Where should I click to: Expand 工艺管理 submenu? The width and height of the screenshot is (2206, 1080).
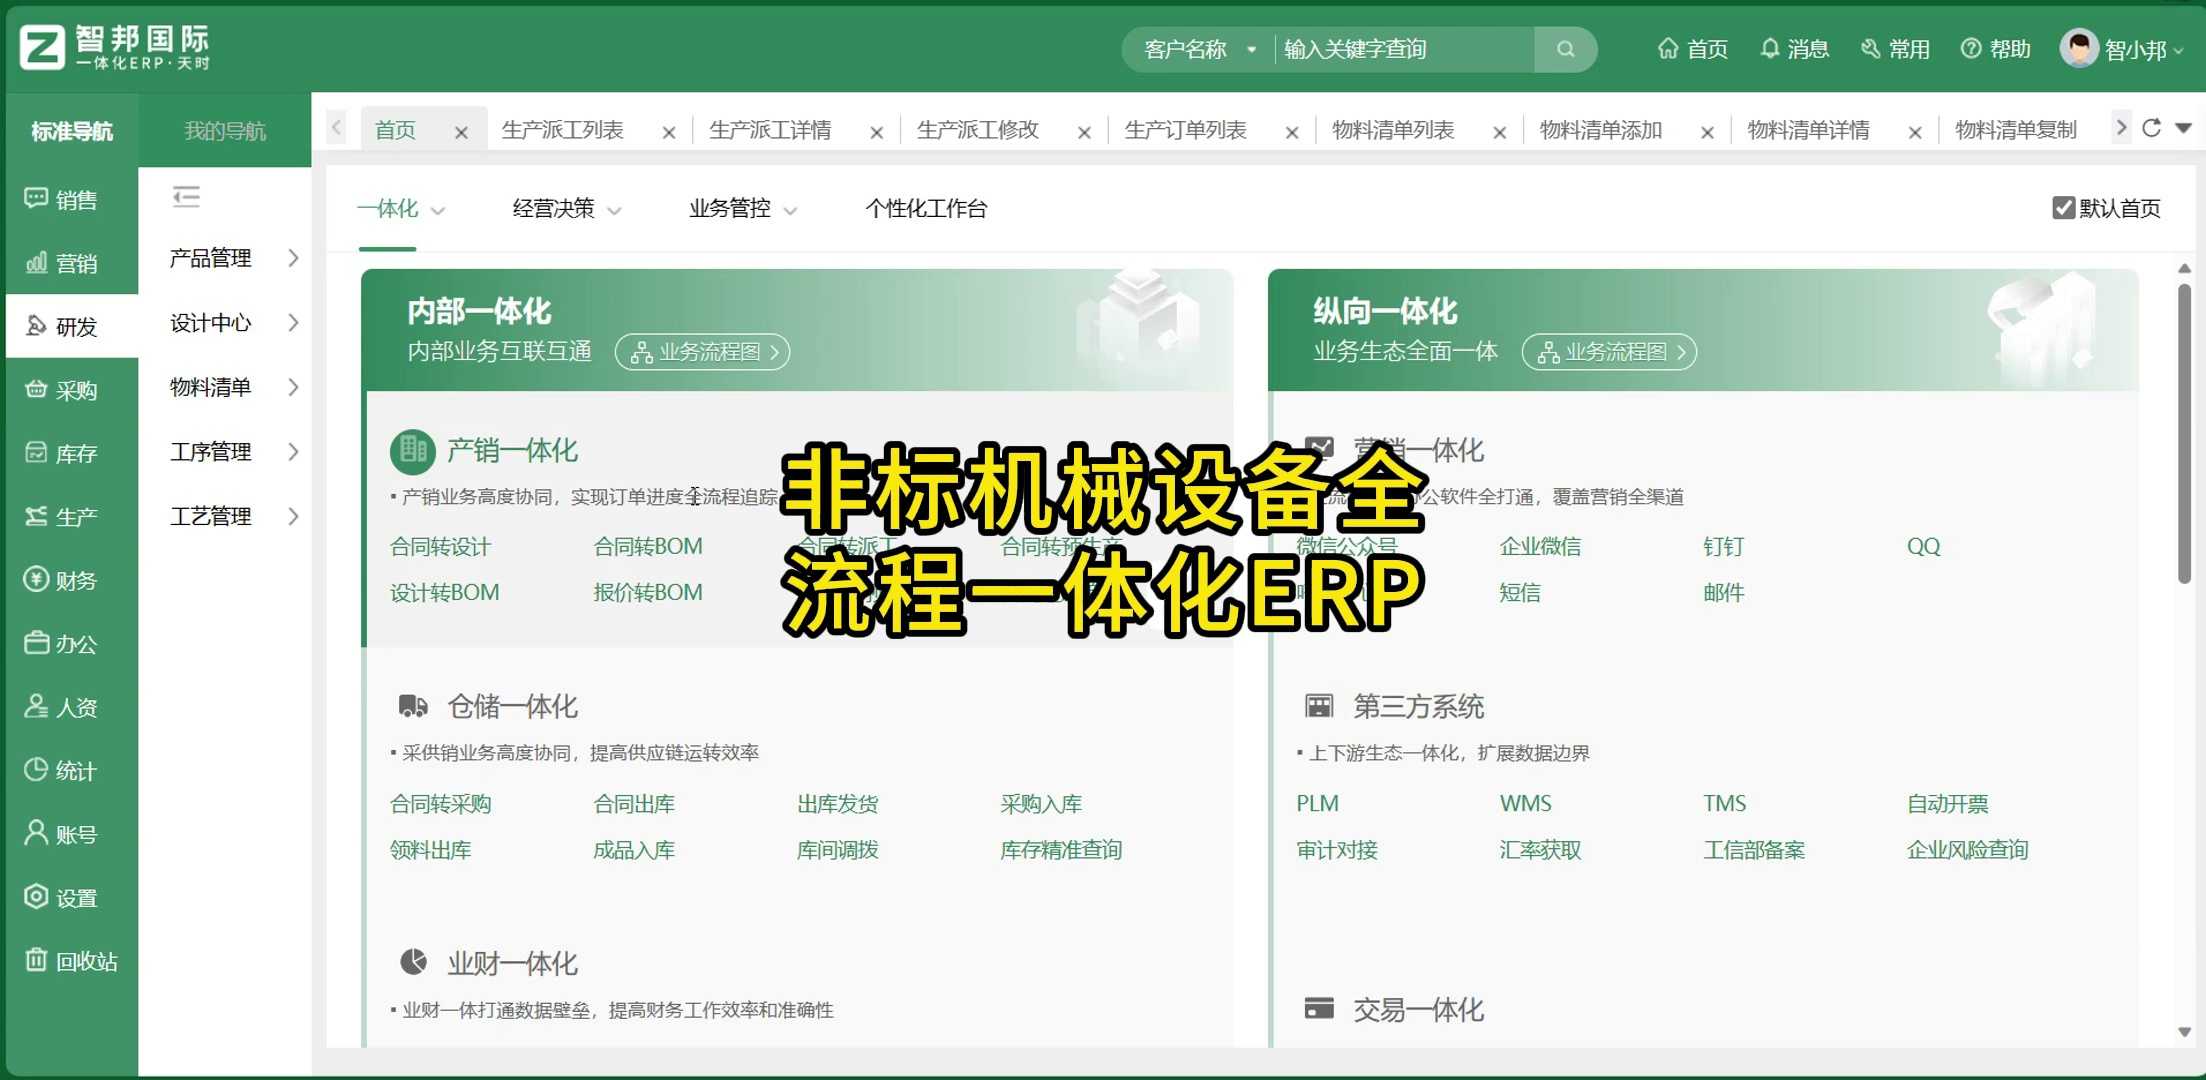[235, 516]
